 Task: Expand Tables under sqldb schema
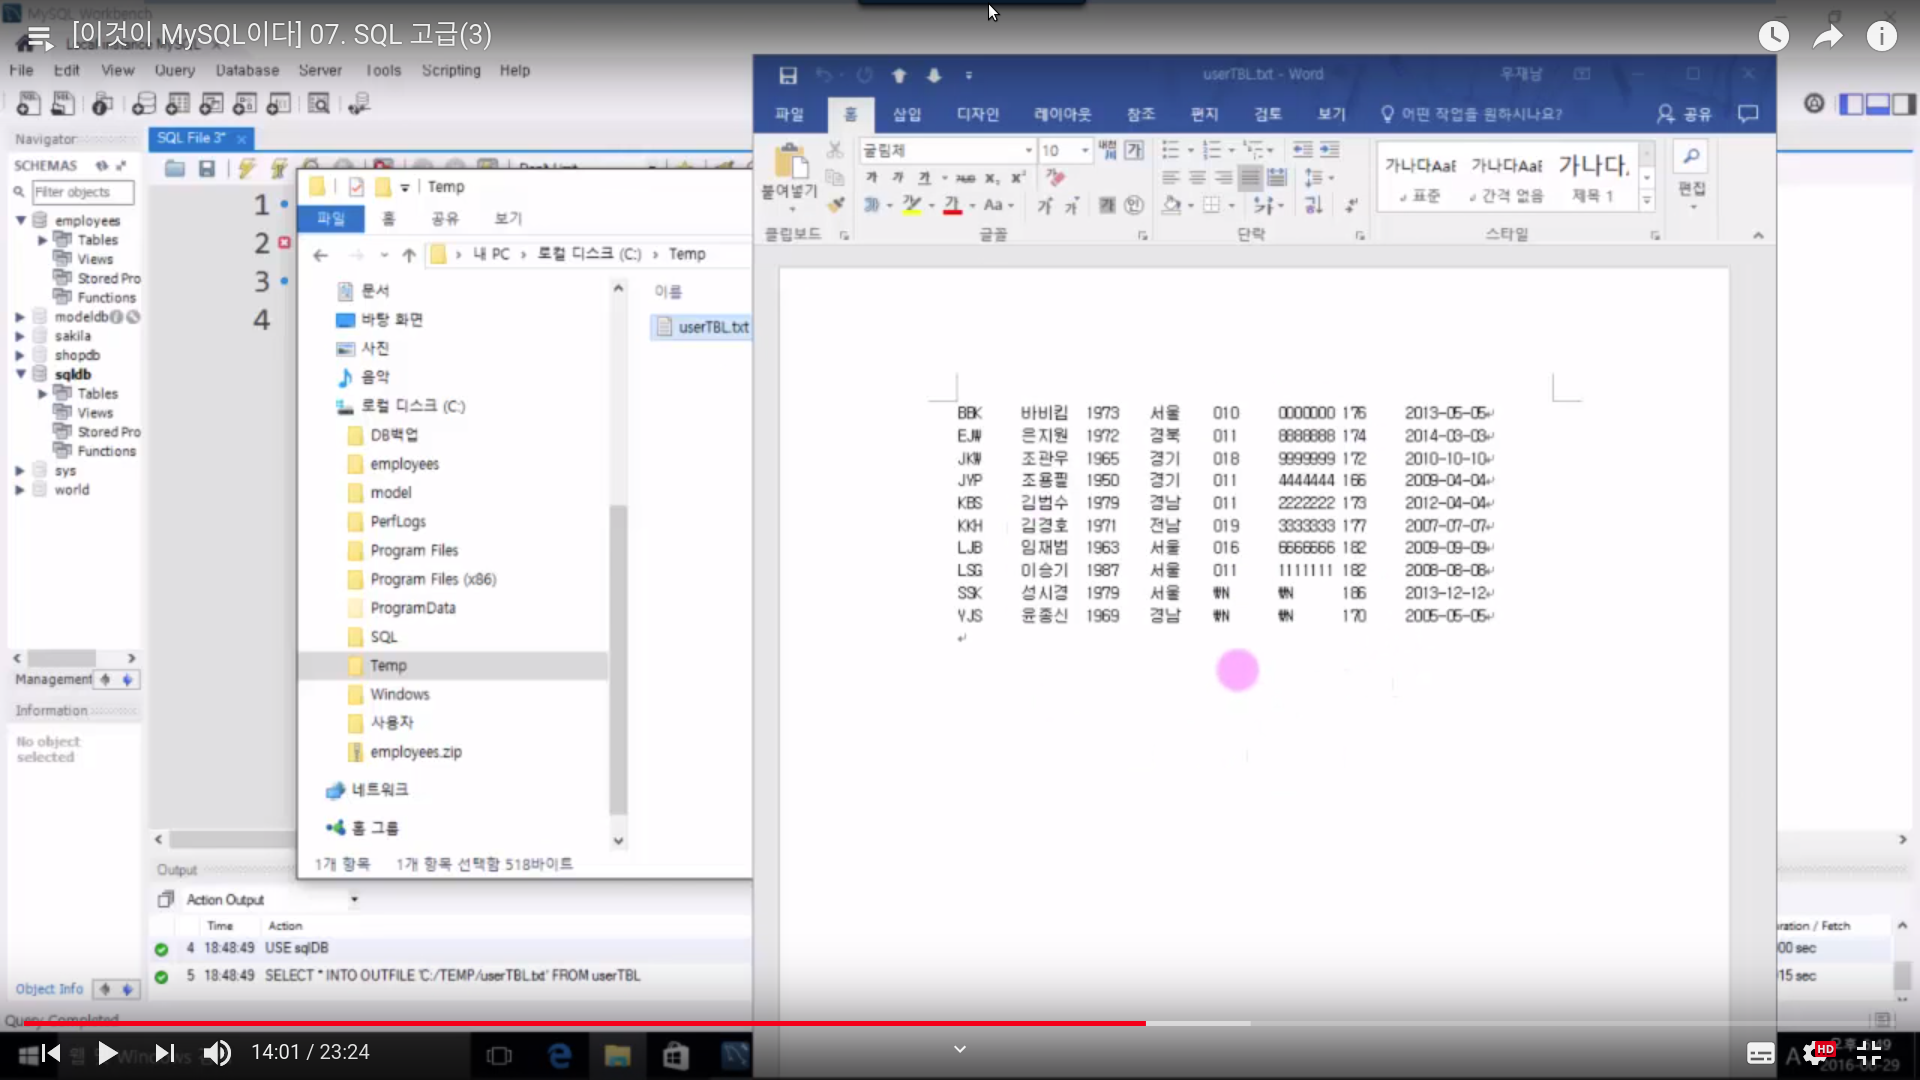pos(43,394)
